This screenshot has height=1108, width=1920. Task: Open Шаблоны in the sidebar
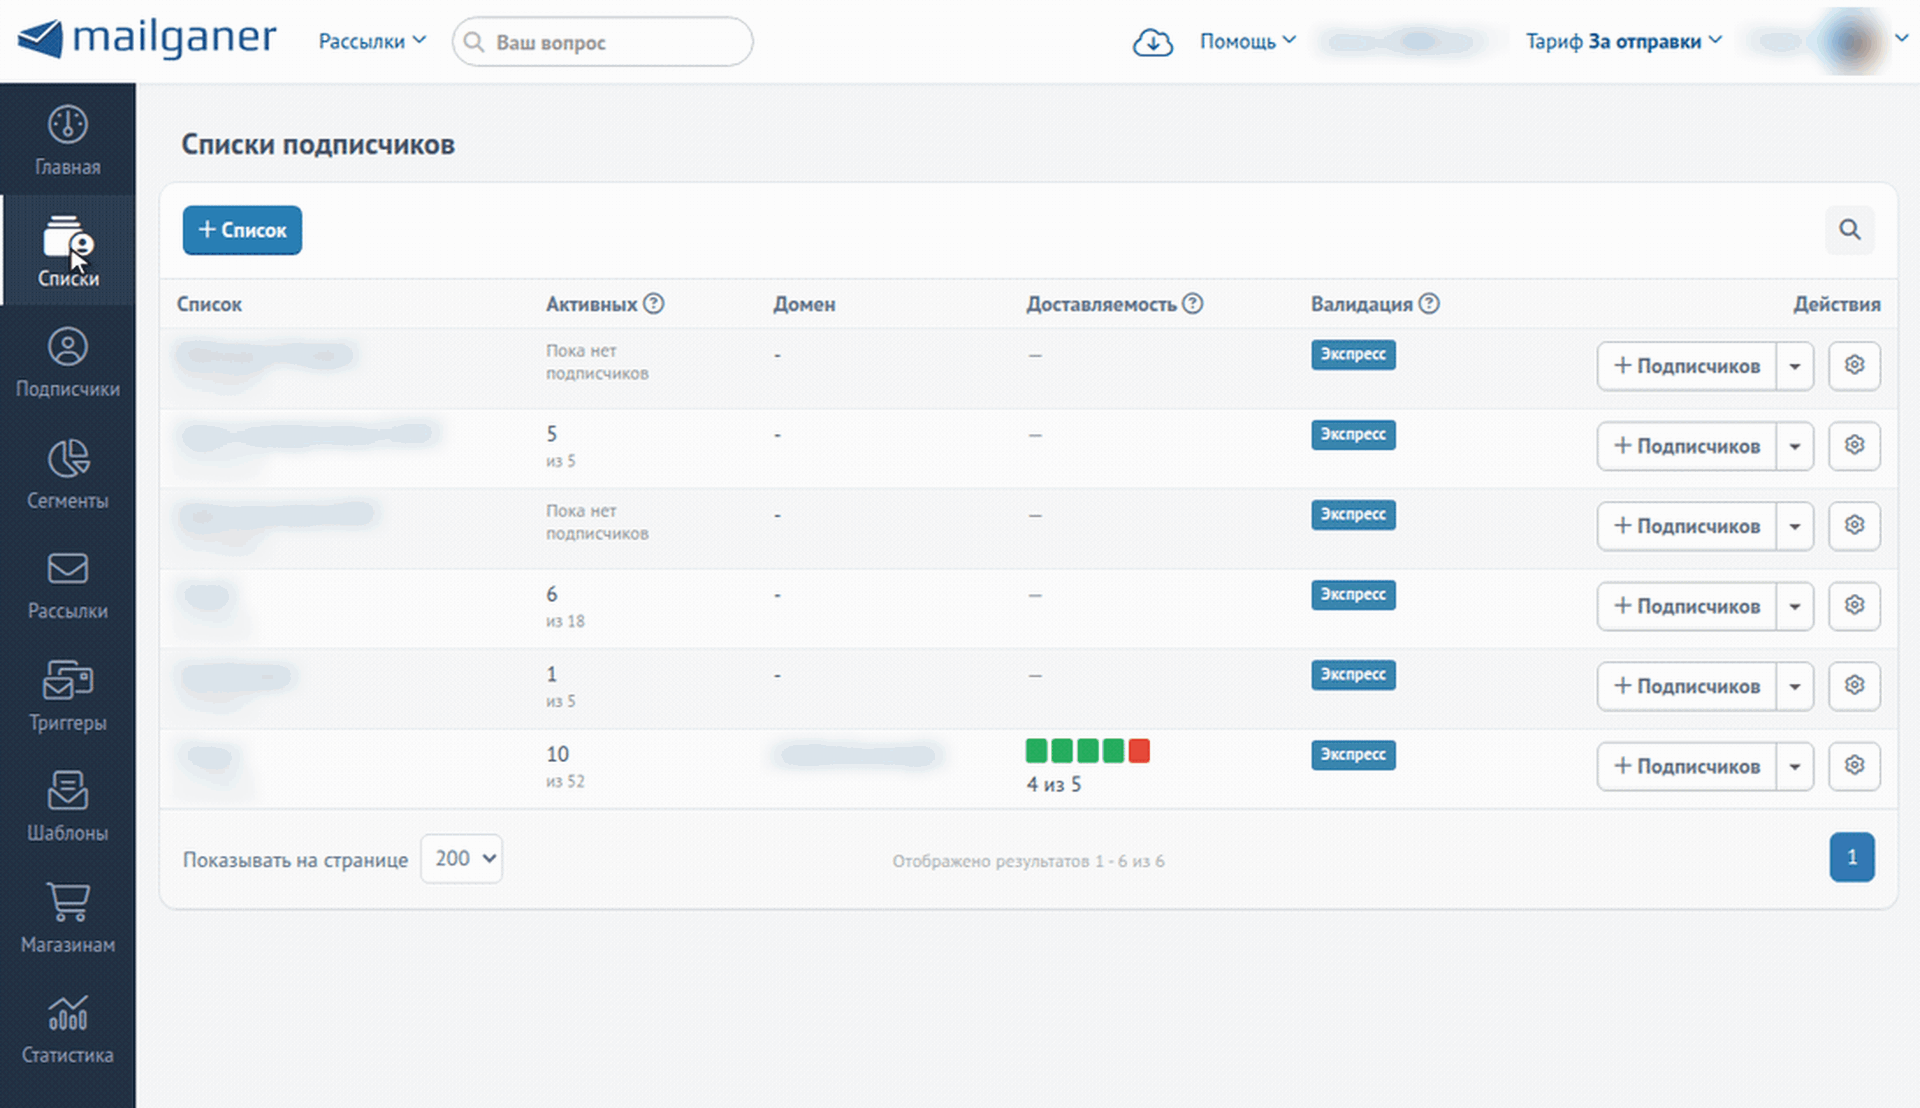coord(67,807)
